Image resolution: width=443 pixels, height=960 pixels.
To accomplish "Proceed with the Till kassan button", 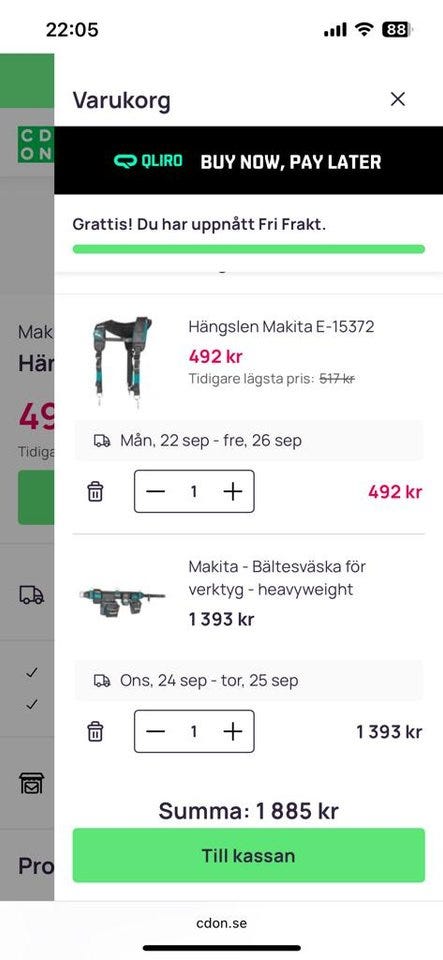I will pyautogui.click(x=248, y=855).
